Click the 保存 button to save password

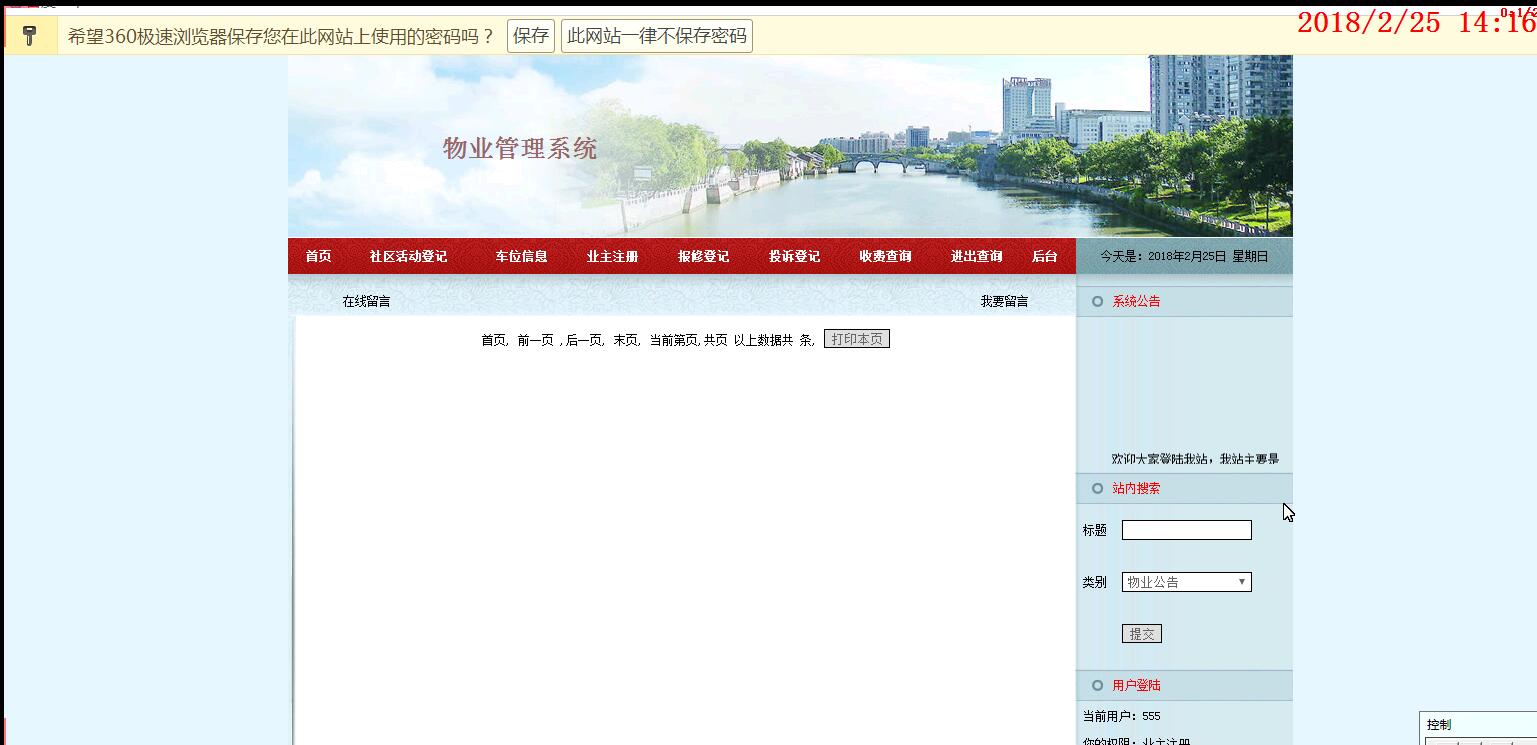point(531,36)
